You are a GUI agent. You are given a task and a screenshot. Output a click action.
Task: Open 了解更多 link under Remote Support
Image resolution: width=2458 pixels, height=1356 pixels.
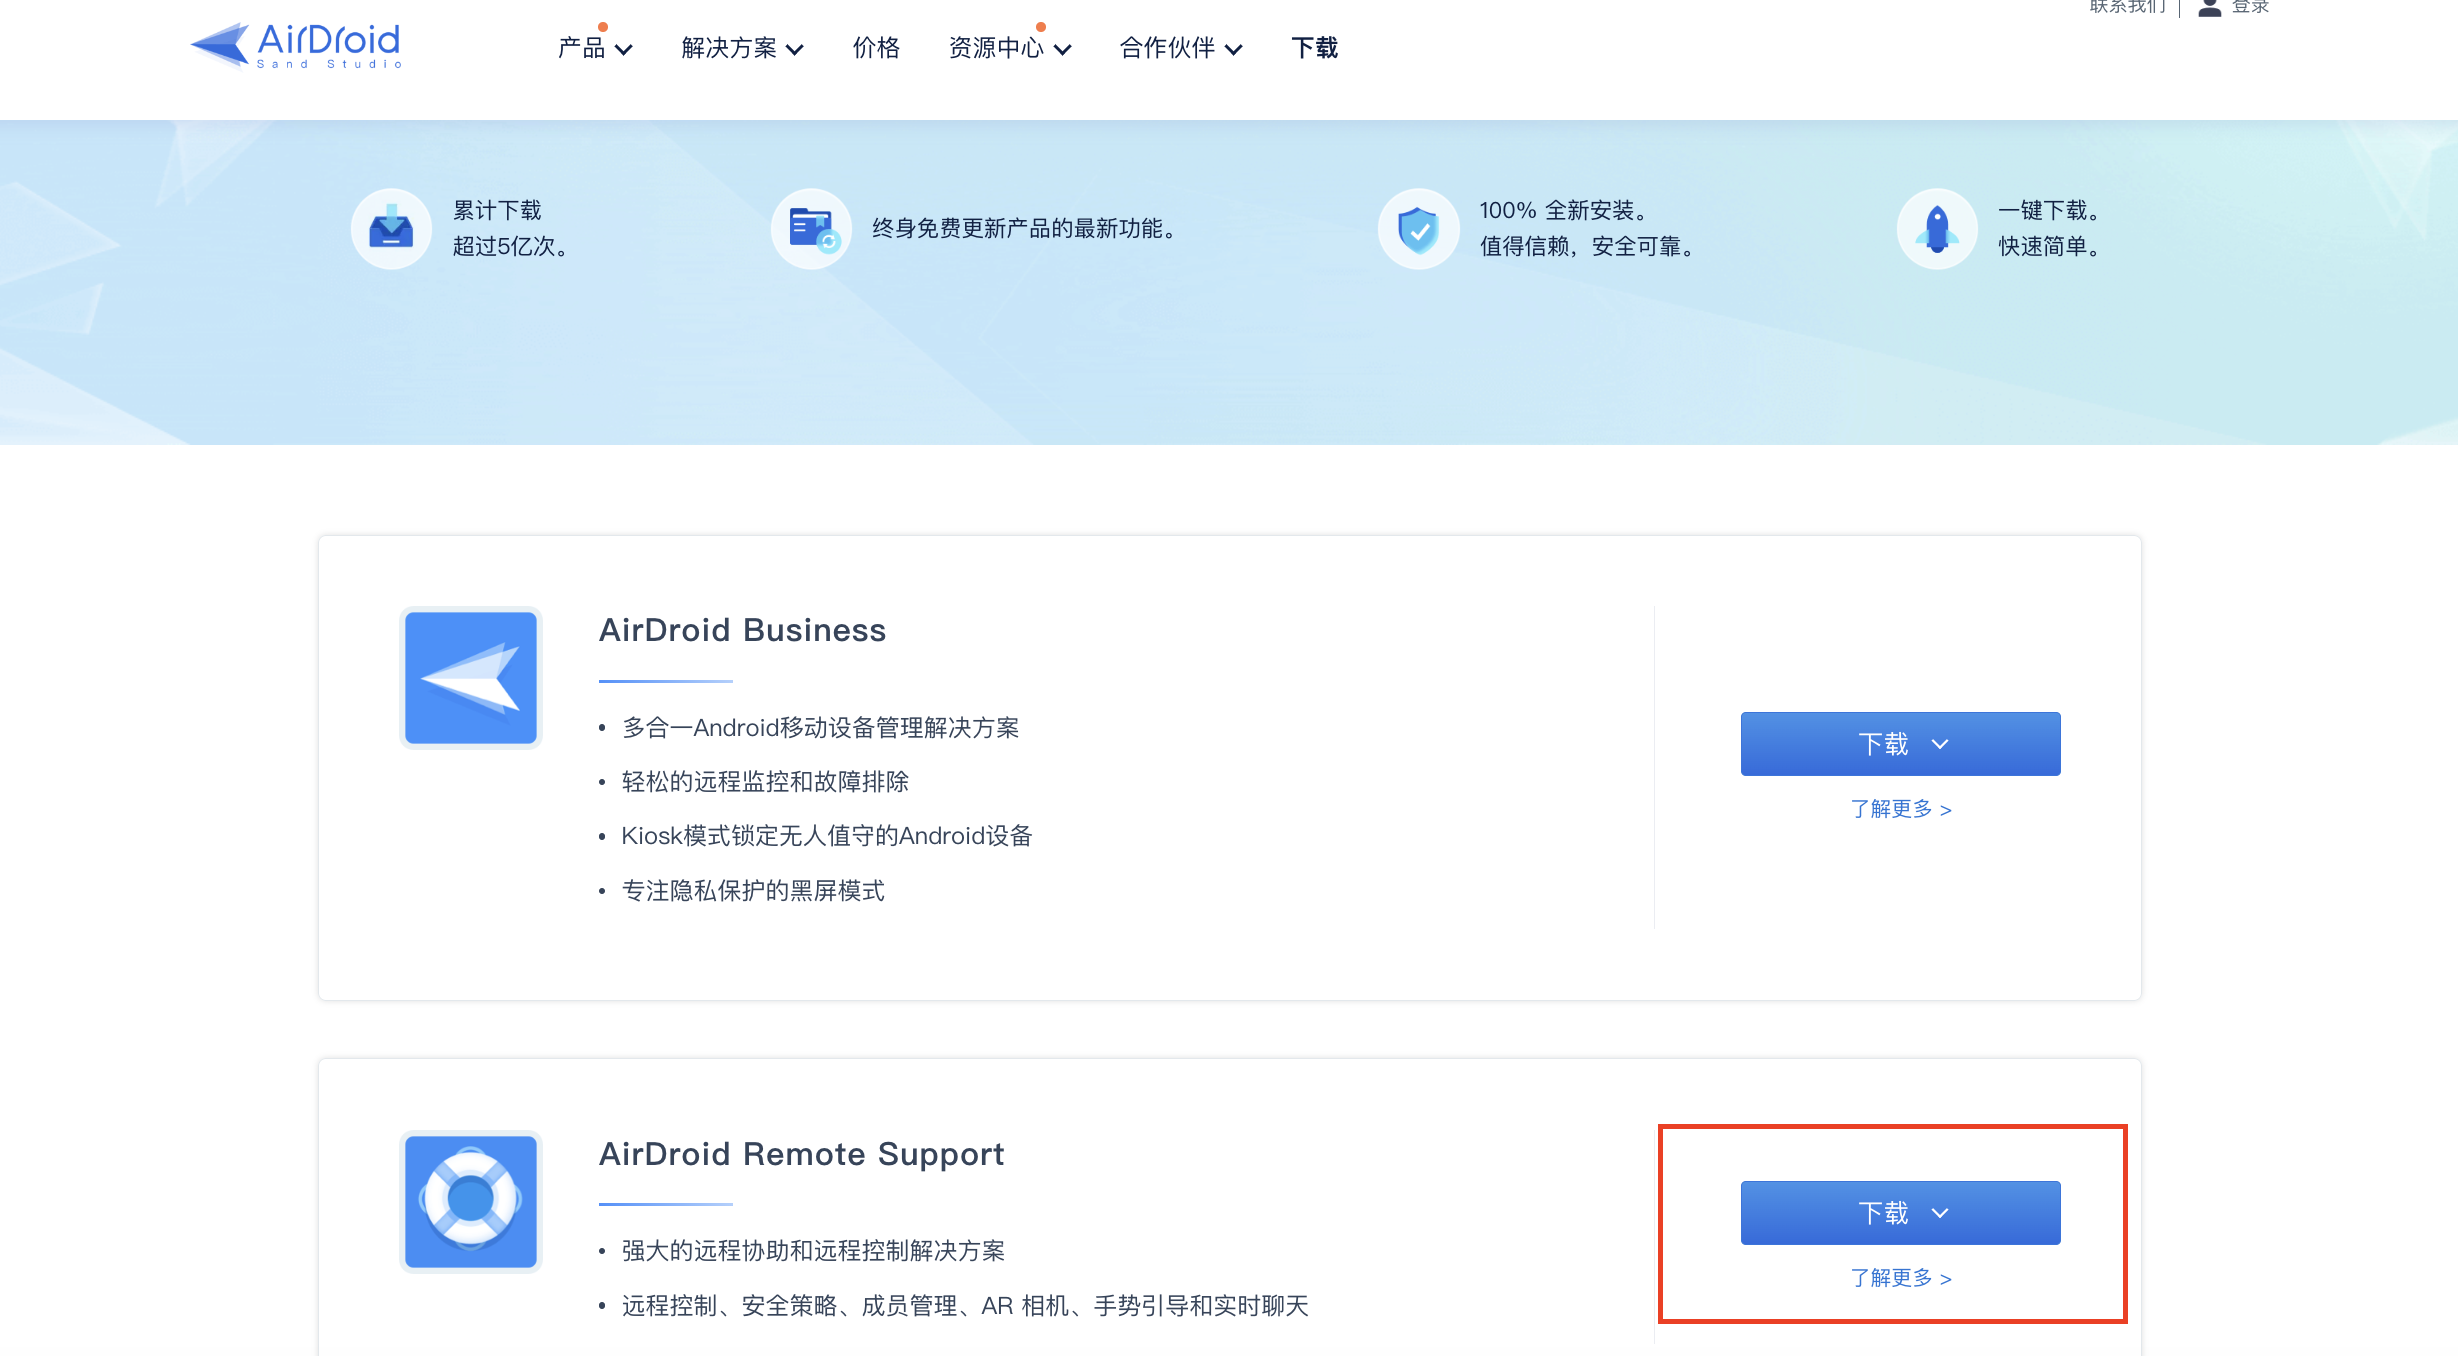click(x=1900, y=1278)
